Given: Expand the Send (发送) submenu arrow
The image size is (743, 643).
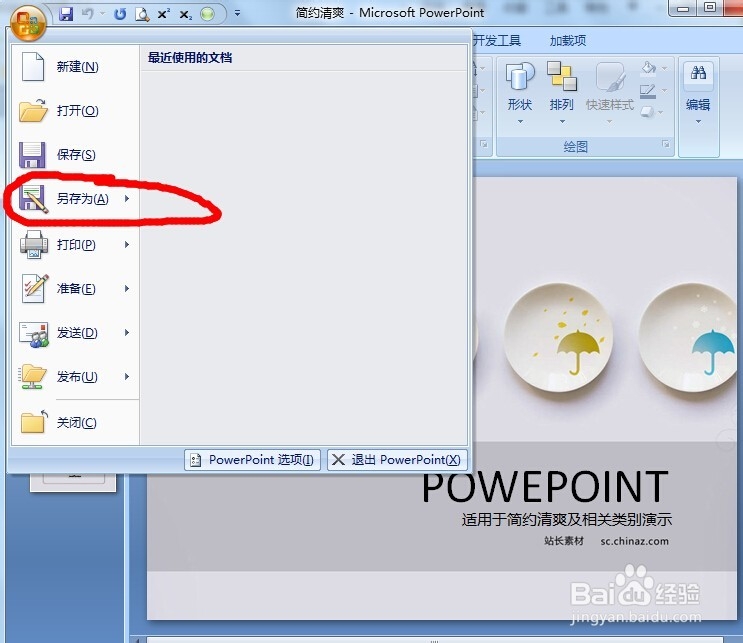Looking at the screenshot, I should (127, 333).
